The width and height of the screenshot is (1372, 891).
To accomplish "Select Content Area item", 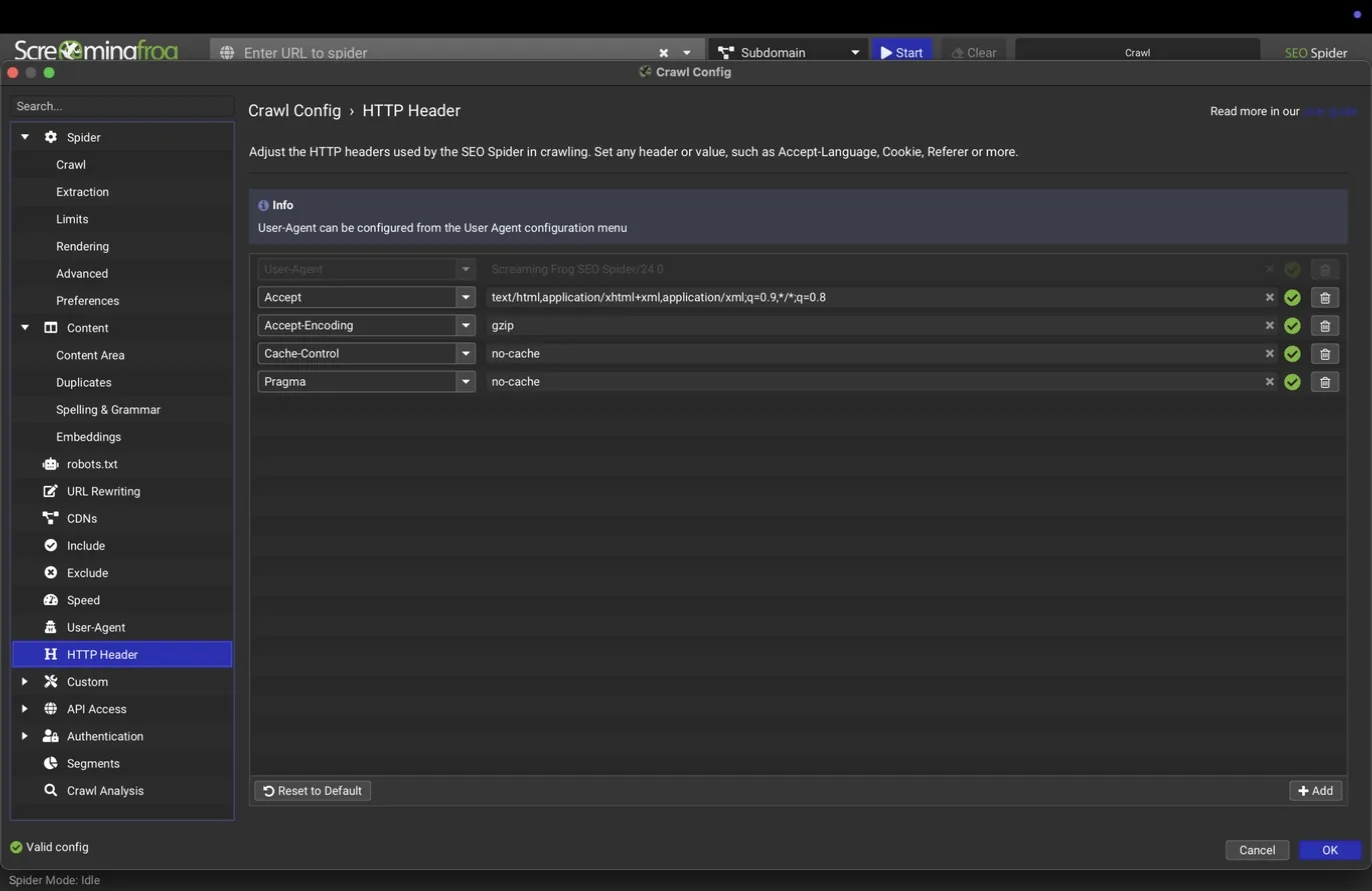I will (x=90, y=355).
